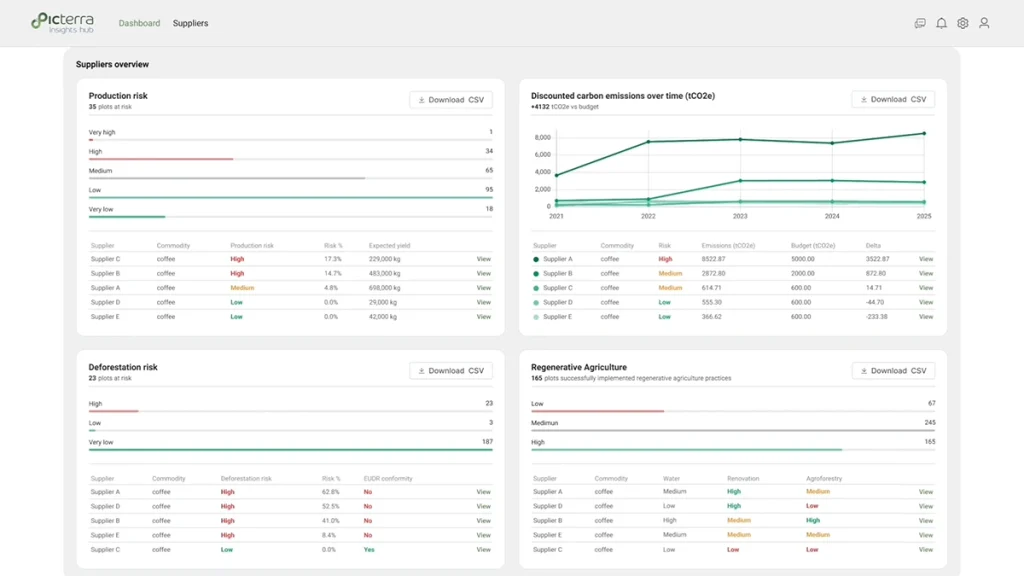Download Regenerative Agriculture CSV

(x=893, y=370)
